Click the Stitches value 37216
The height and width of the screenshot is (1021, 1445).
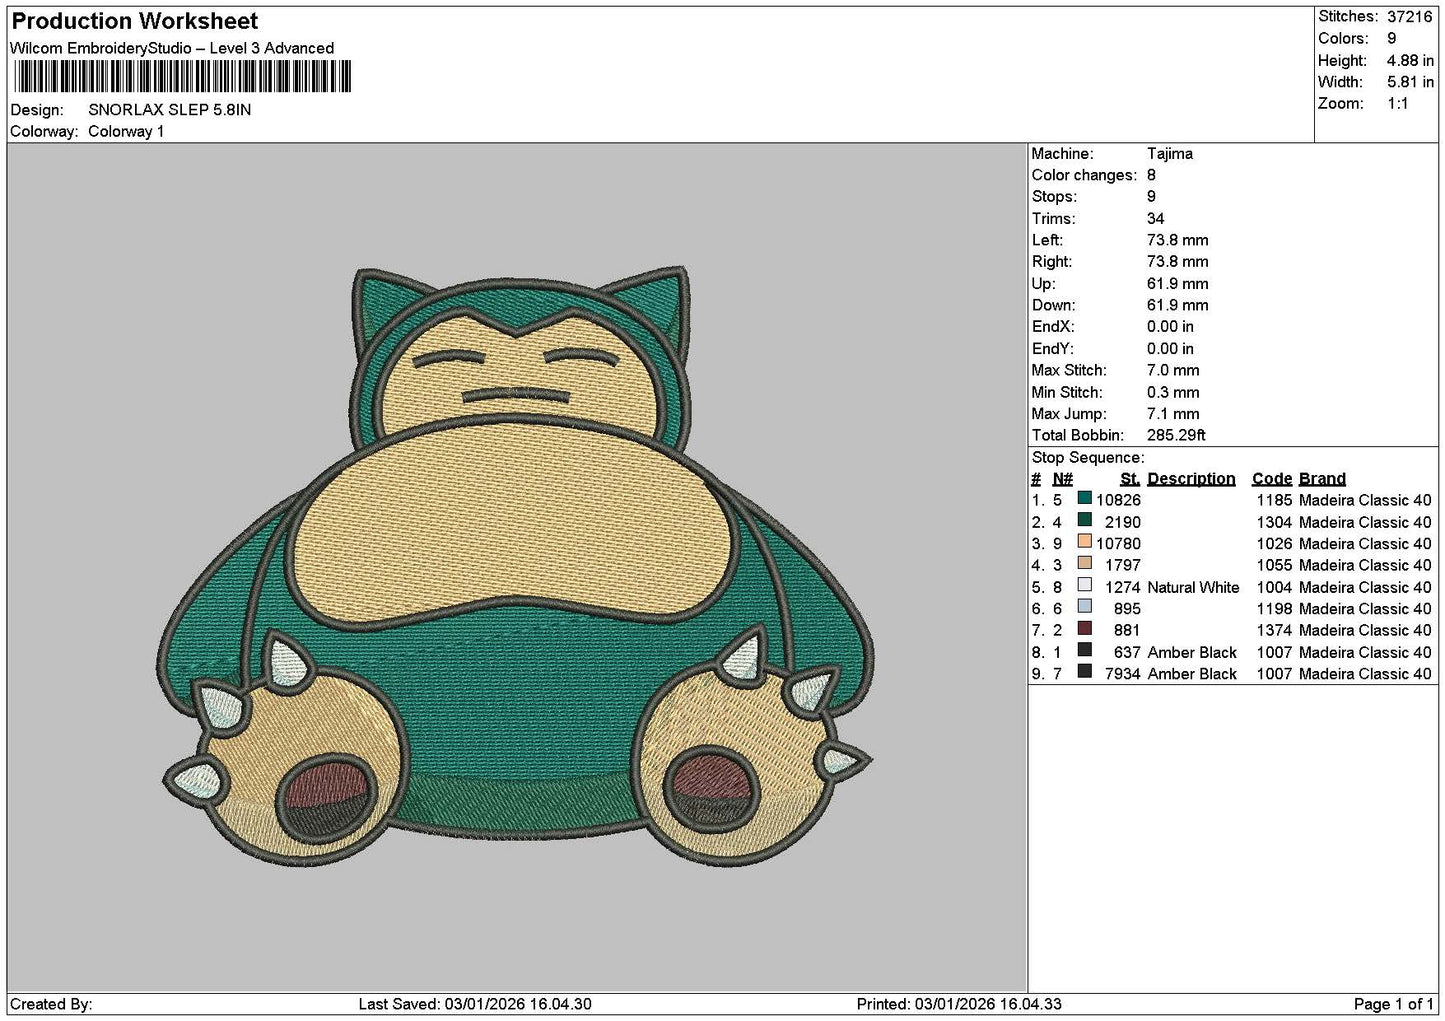tap(1410, 17)
